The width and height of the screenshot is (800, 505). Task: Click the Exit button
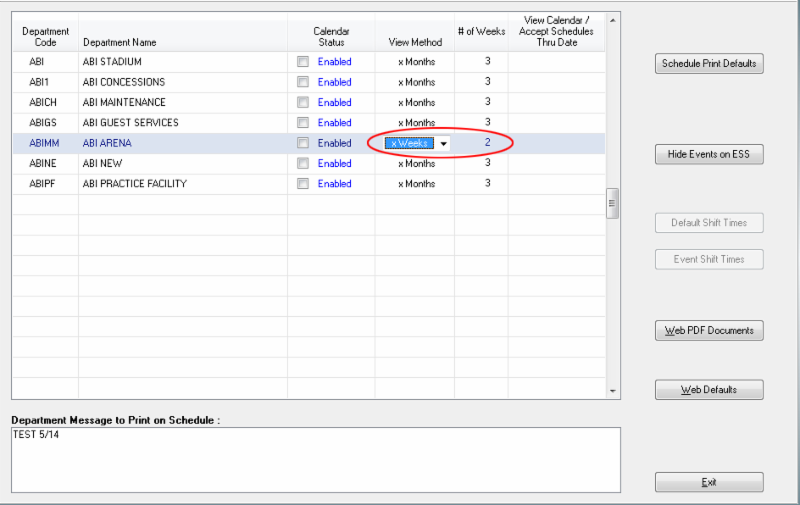coord(709,482)
